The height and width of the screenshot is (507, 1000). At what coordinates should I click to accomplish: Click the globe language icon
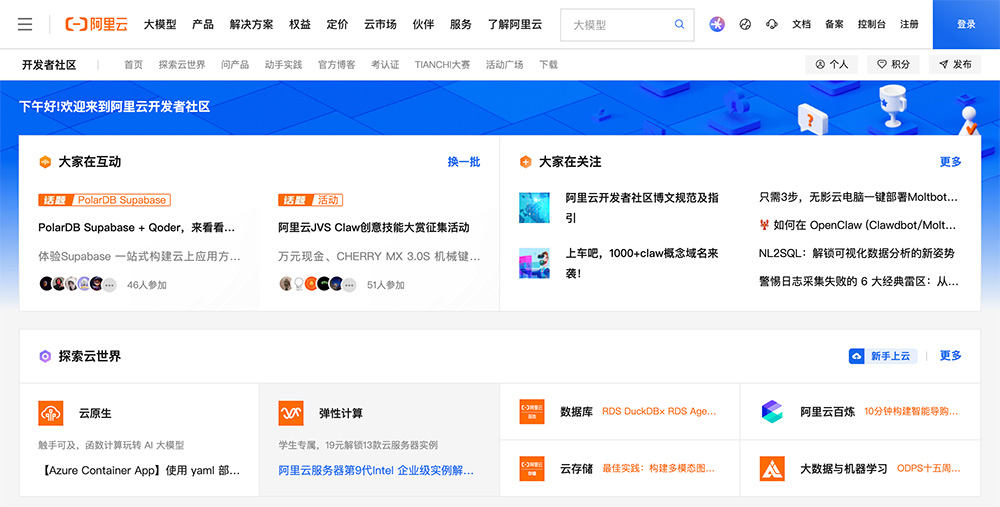pos(745,24)
